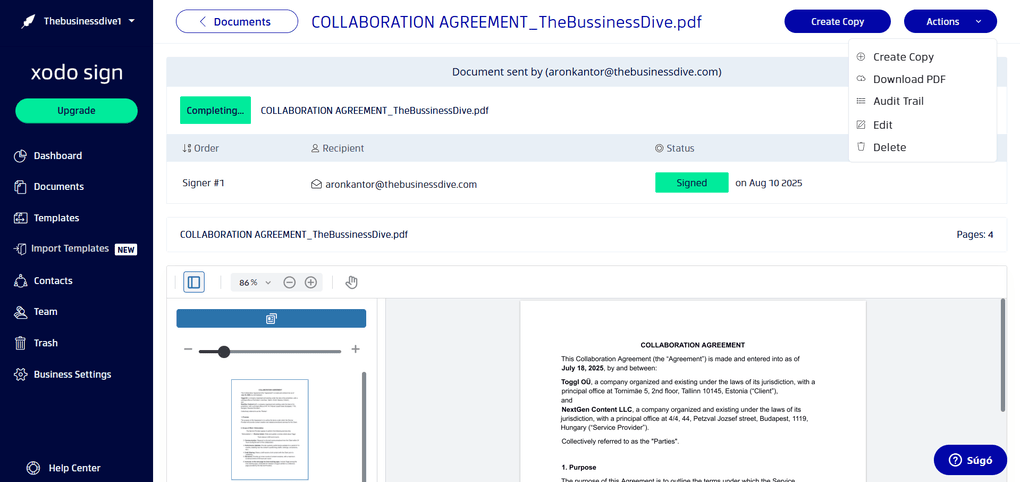Image resolution: width=1020 pixels, height=482 pixels.
Task: Open Dashboard from the sidebar
Action: point(58,155)
